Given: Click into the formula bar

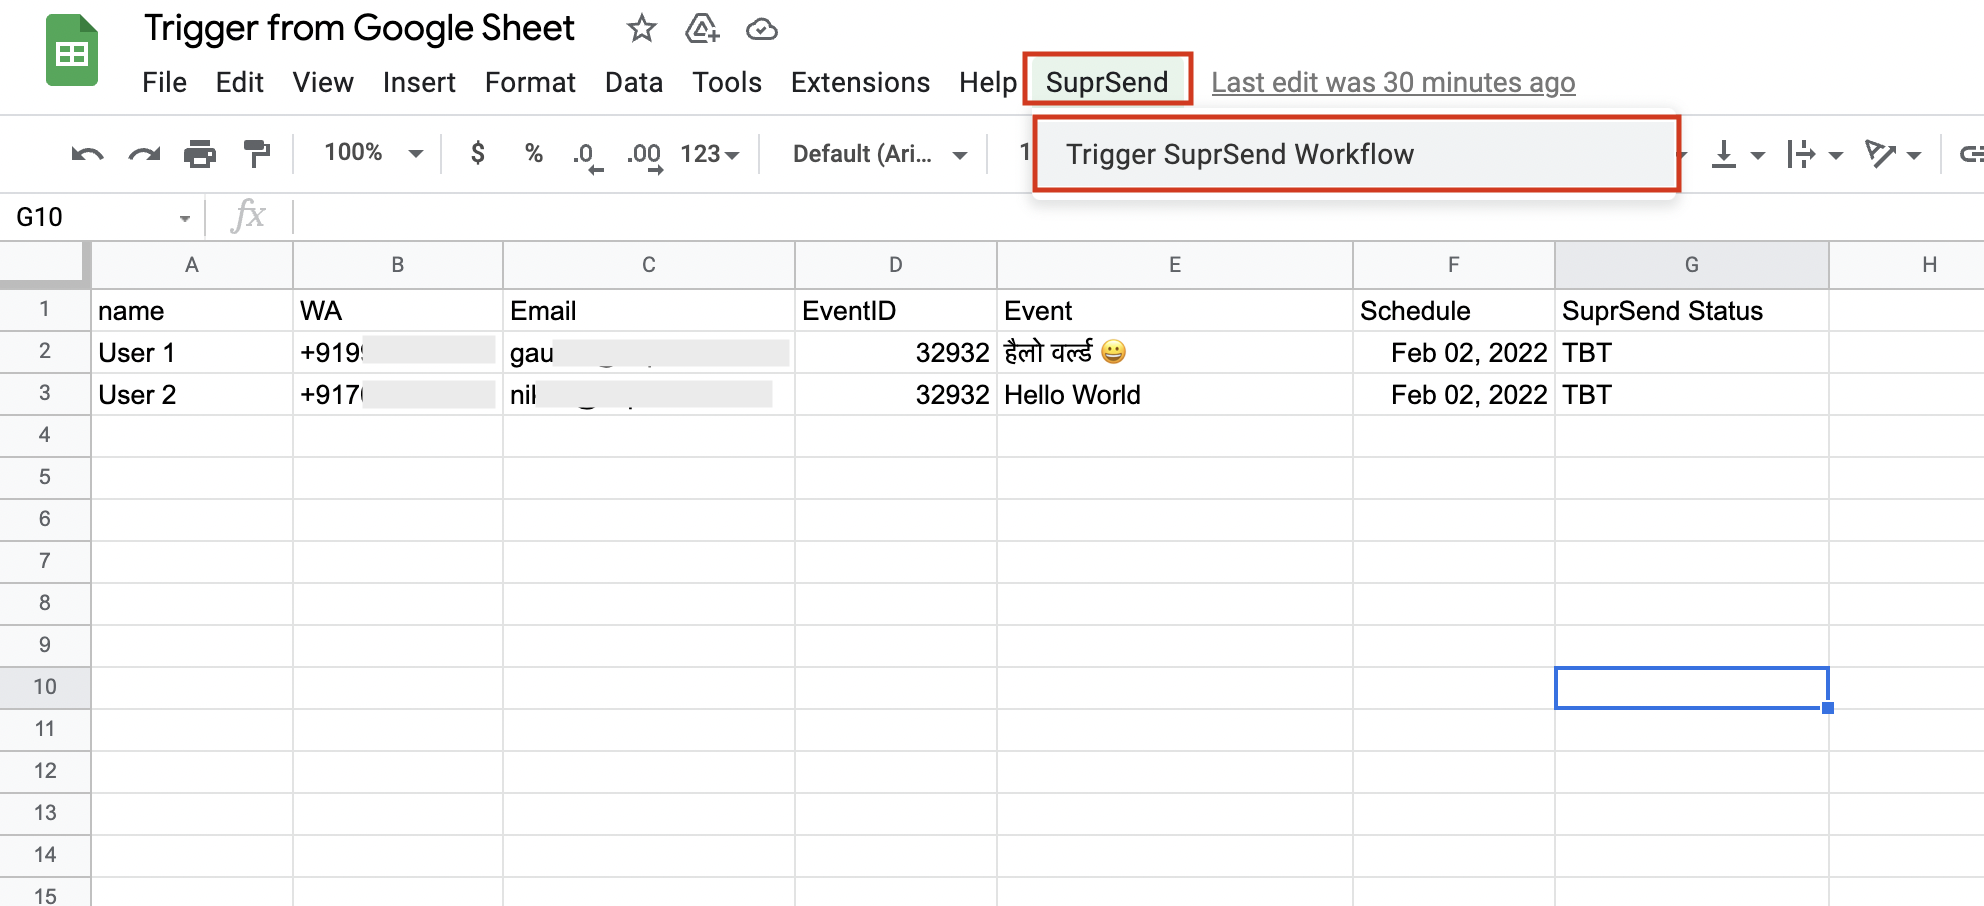Looking at the screenshot, I should coord(1138,217).
